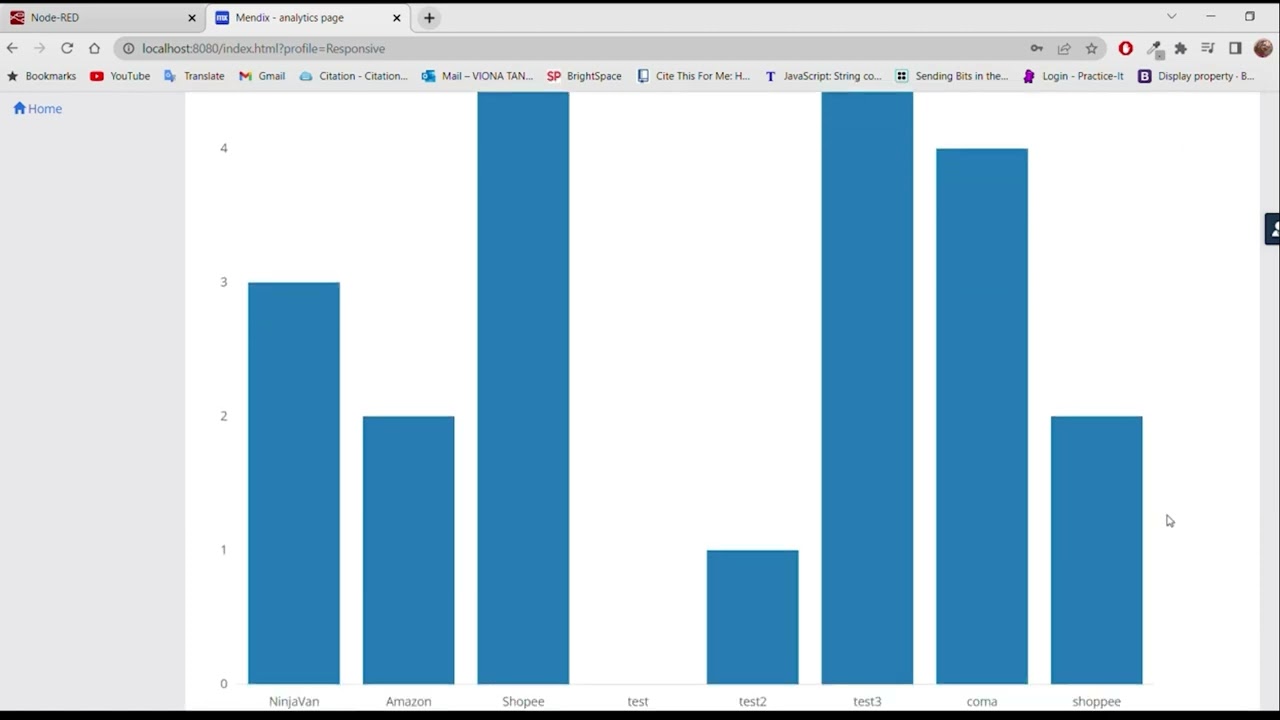Image resolution: width=1280 pixels, height=720 pixels.
Task: Open the dark profile side tab at right edge
Action: click(x=1272, y=229)
